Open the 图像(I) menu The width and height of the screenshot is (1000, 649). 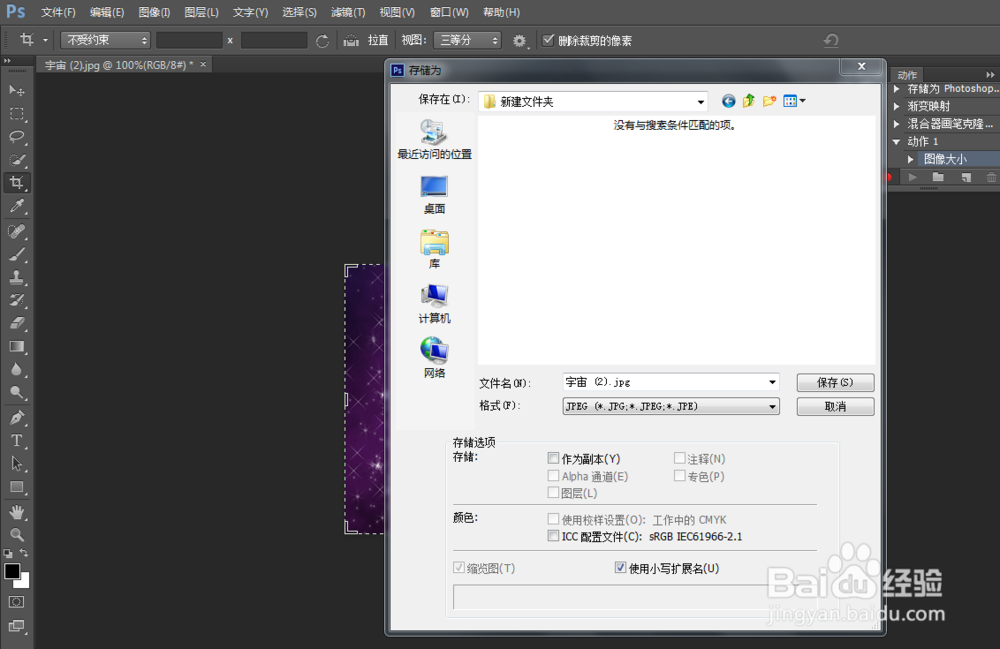pos(154,12)
